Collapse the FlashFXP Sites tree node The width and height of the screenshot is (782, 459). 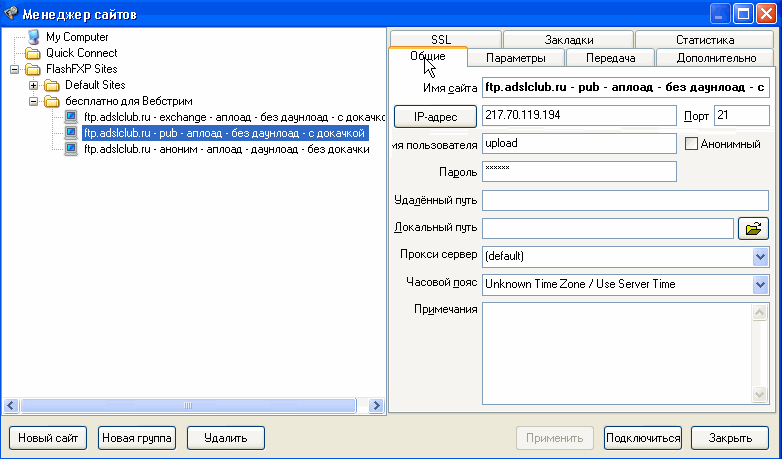pos(14,69)
